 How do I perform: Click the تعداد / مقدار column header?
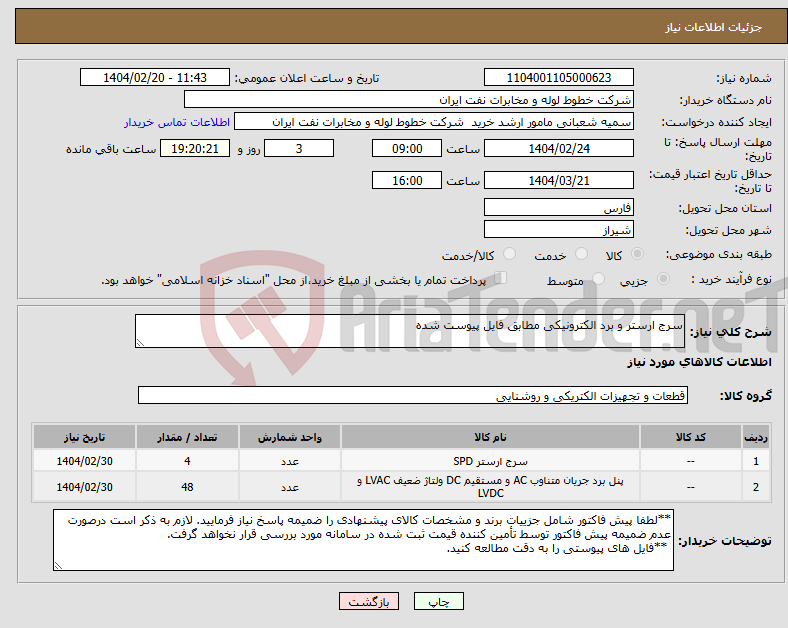[187, 437]
